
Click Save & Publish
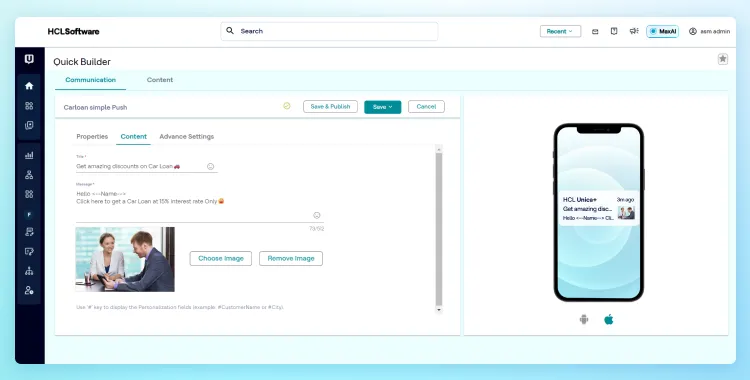point(331,107)
